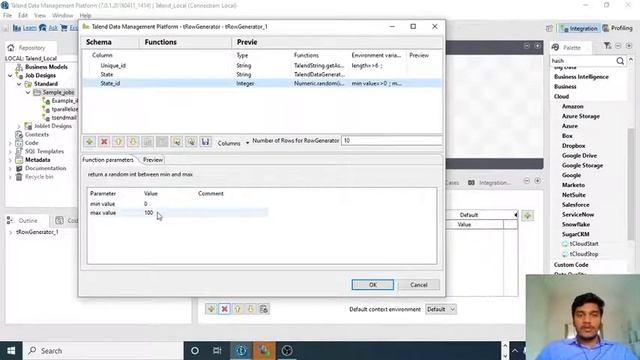This screenshot has height=360, width=640.
Task: Select Business Models in the Repository tree
Action: pyautogui.click(x=46, y=67)
